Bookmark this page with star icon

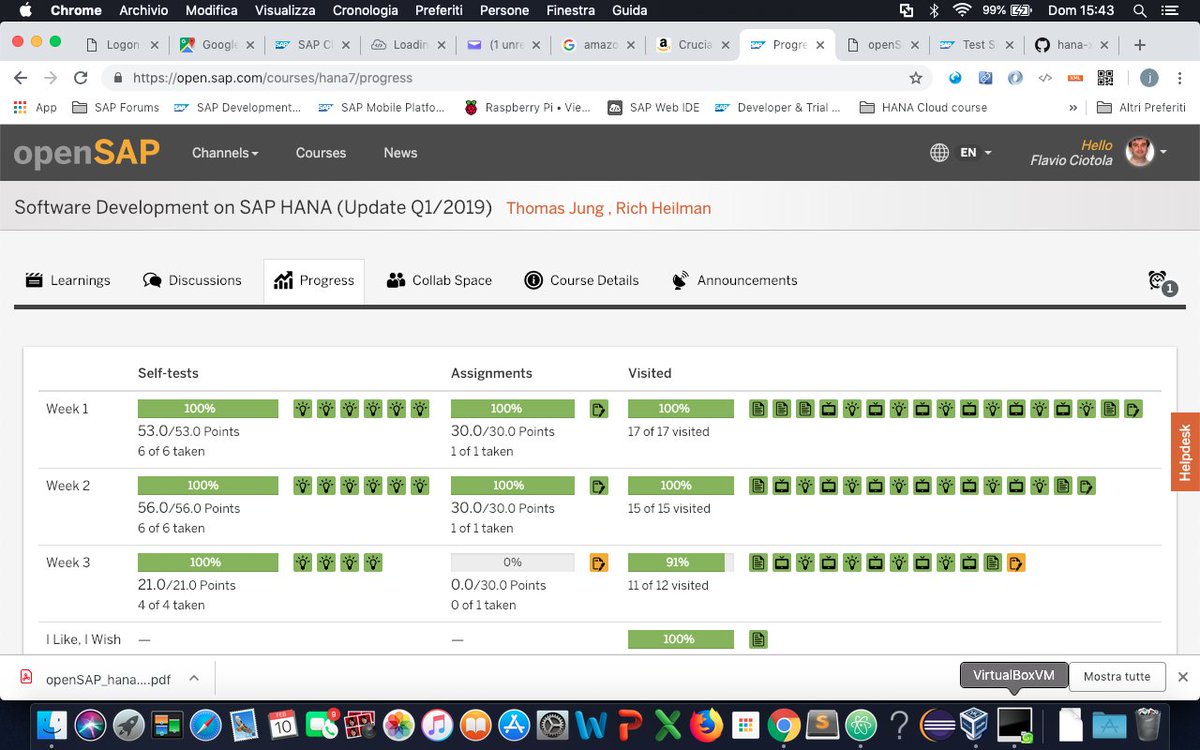pos(915,78)
